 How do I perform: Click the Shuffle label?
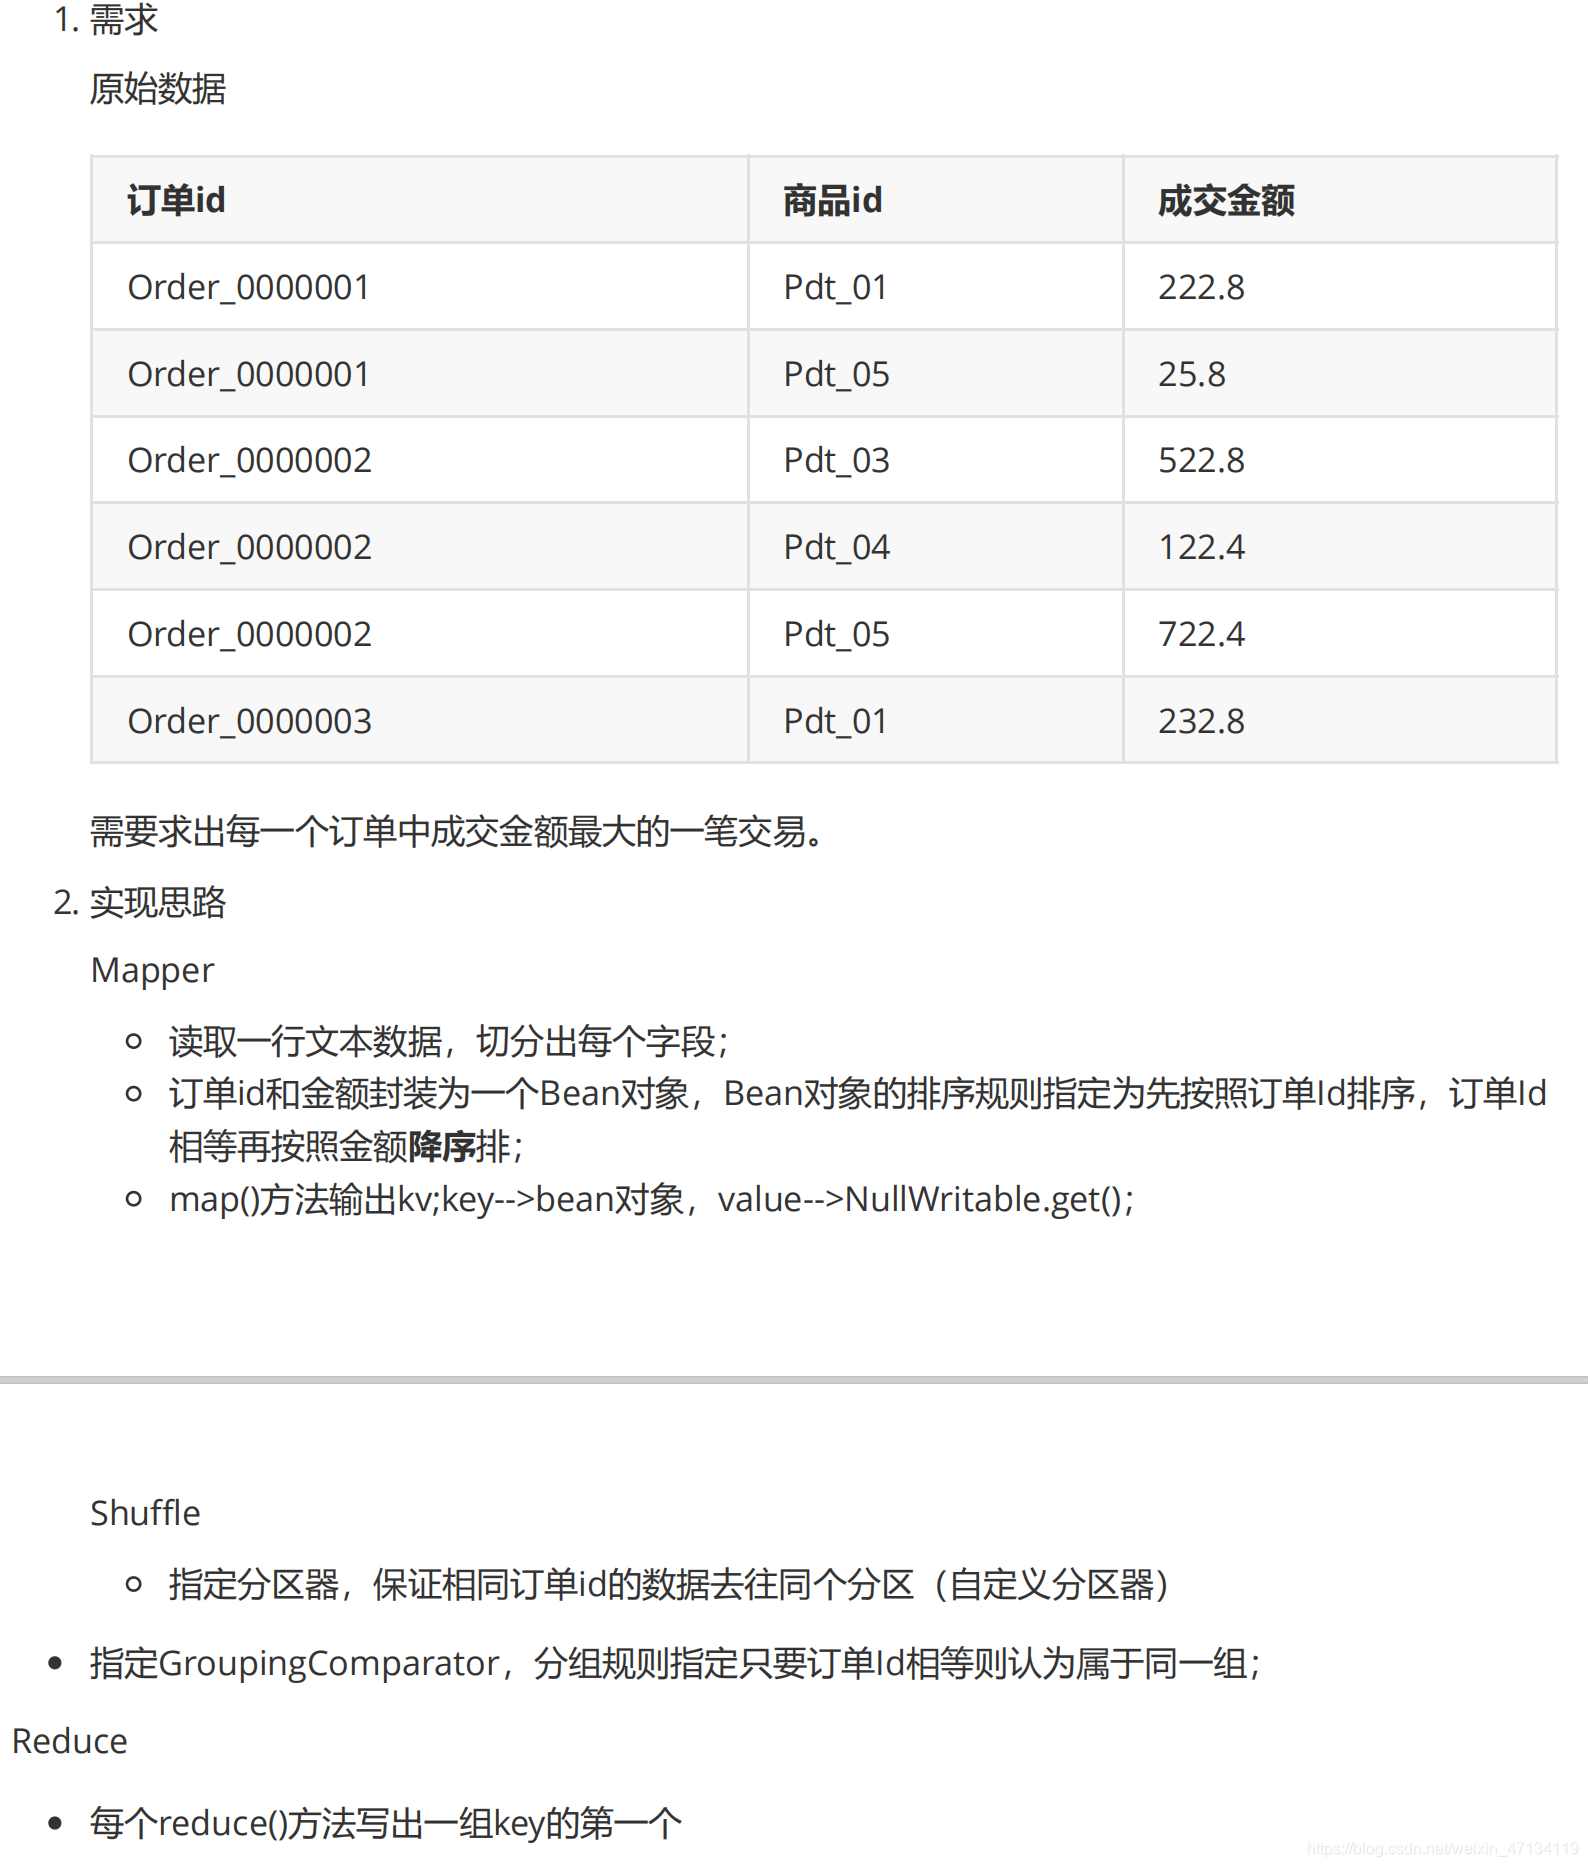[x=146, y=1514]
